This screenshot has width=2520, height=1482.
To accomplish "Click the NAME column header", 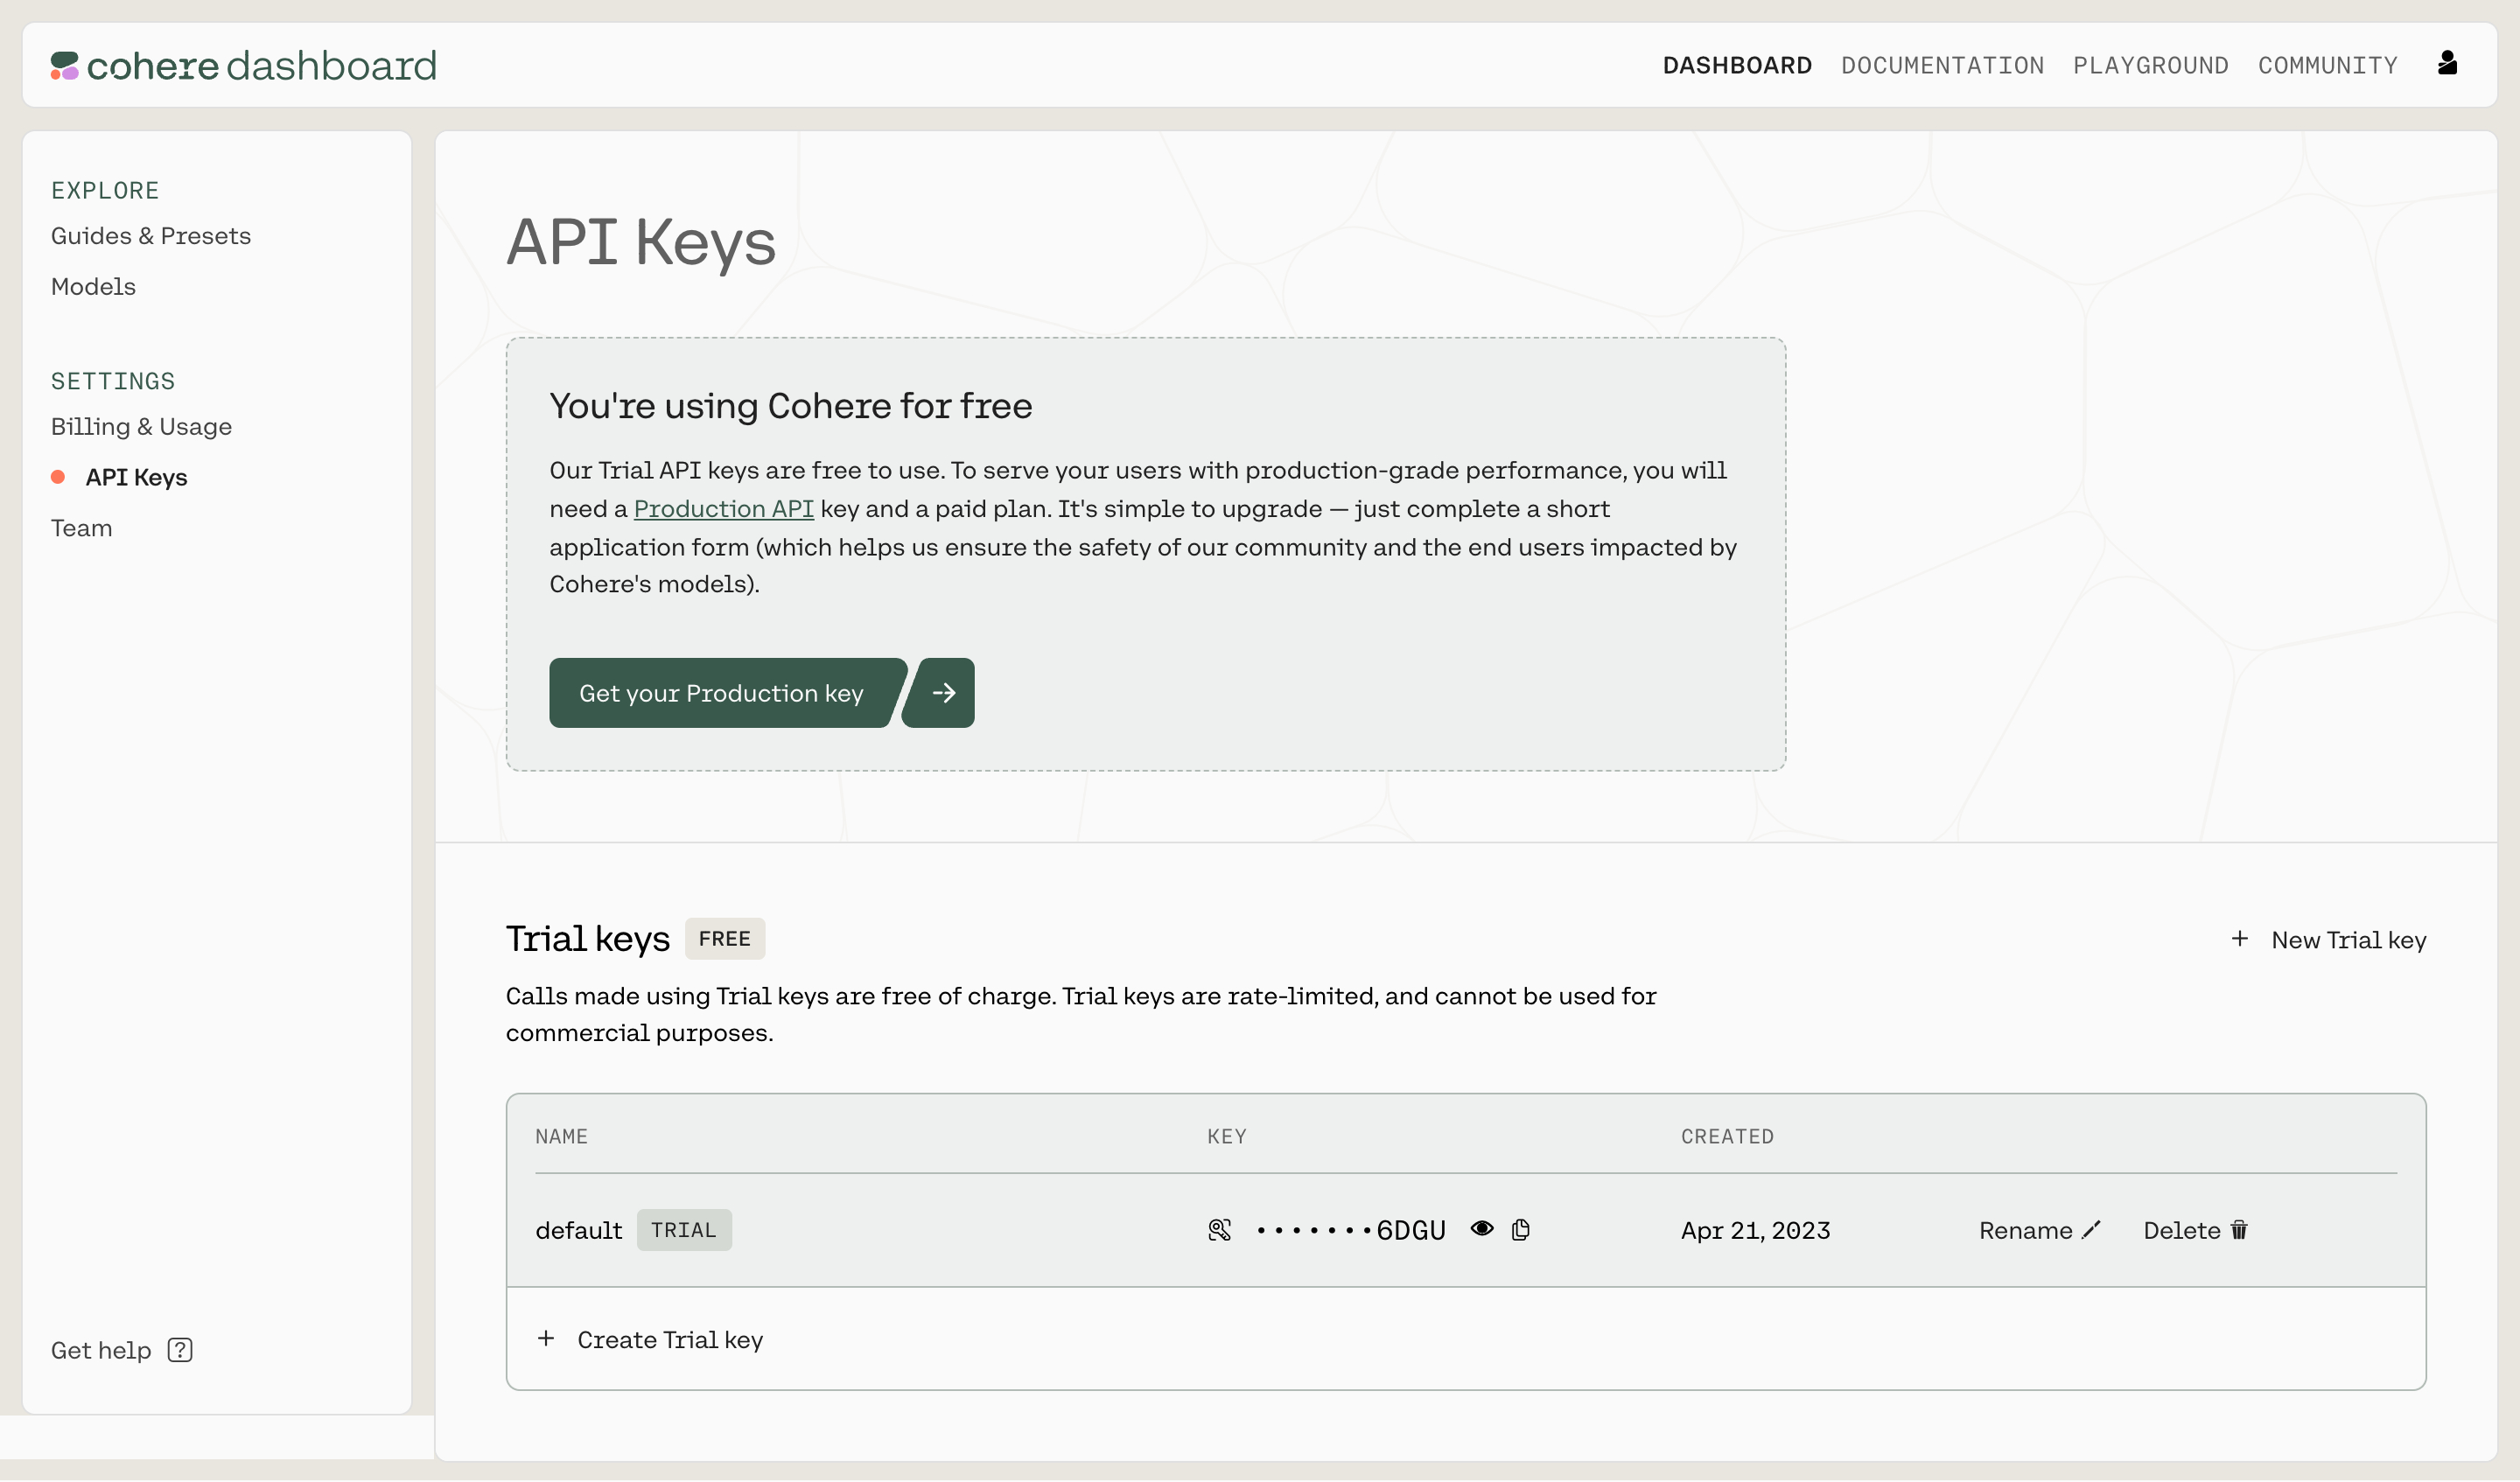I will (561, 1136).
